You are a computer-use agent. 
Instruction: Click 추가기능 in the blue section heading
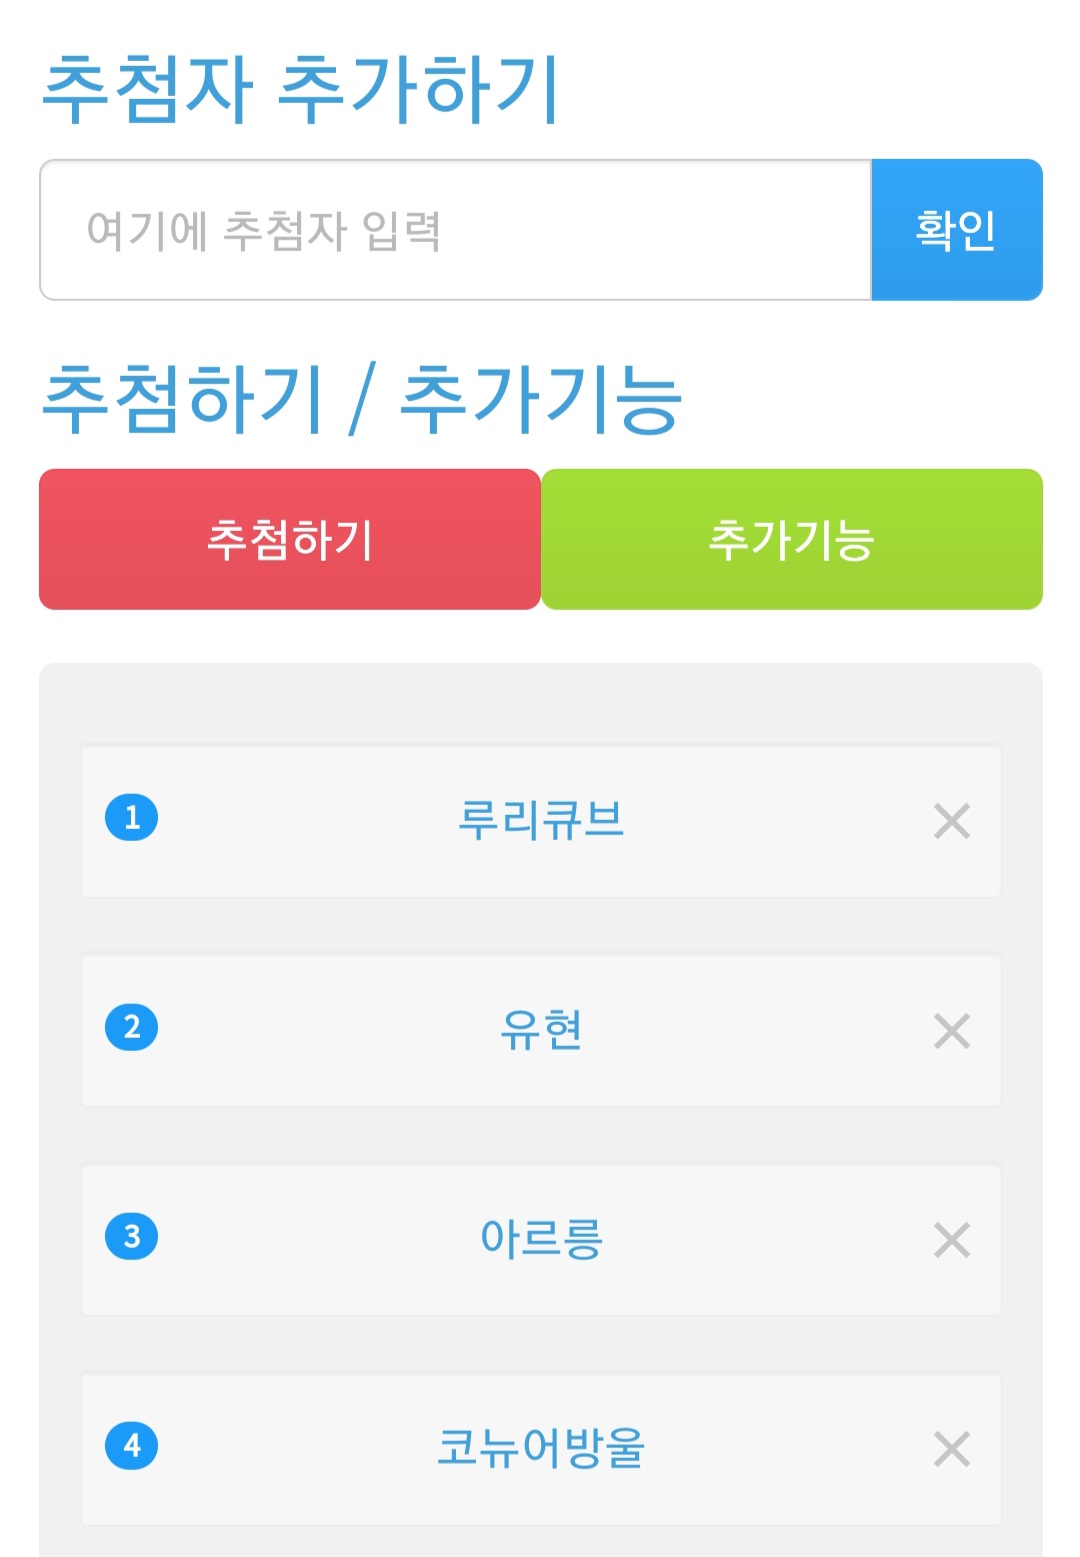(540, 399)
